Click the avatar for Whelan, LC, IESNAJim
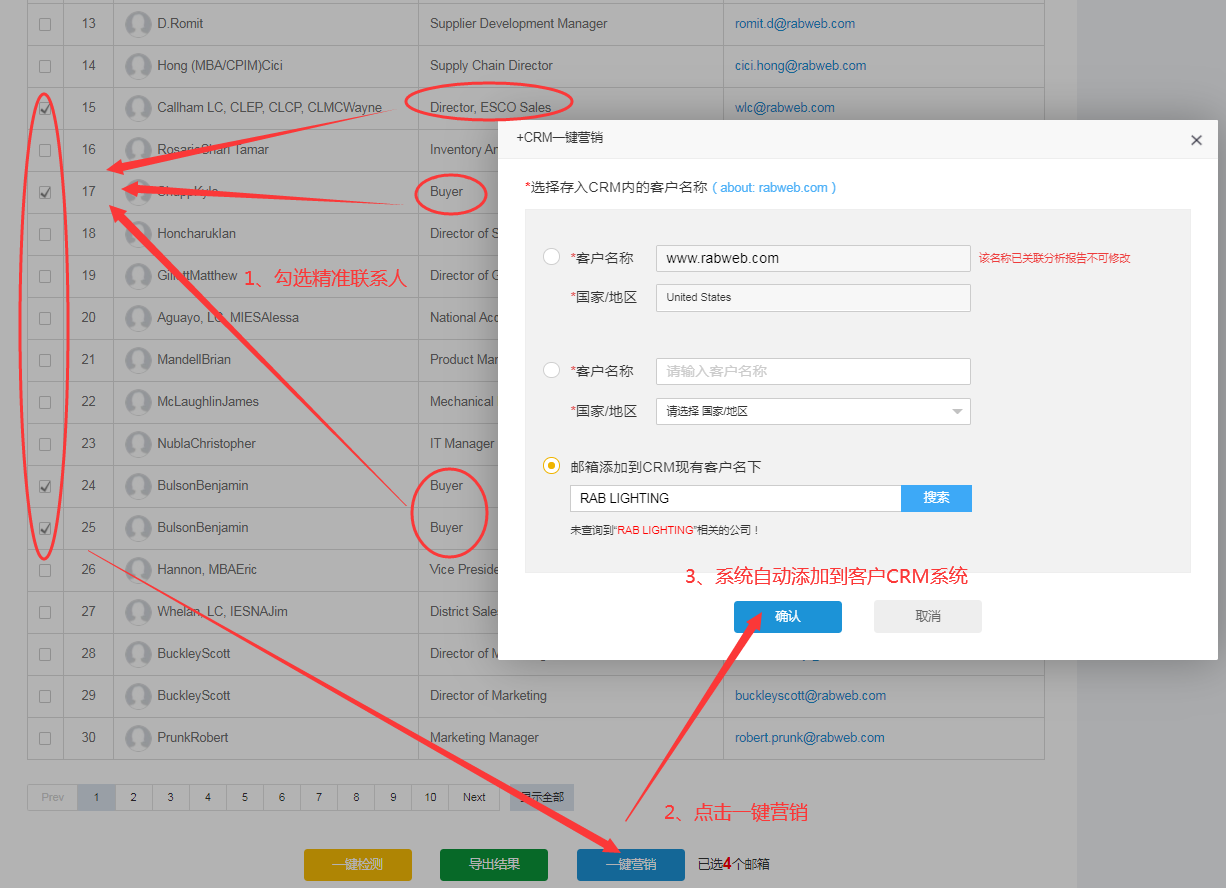 (138, 612)
